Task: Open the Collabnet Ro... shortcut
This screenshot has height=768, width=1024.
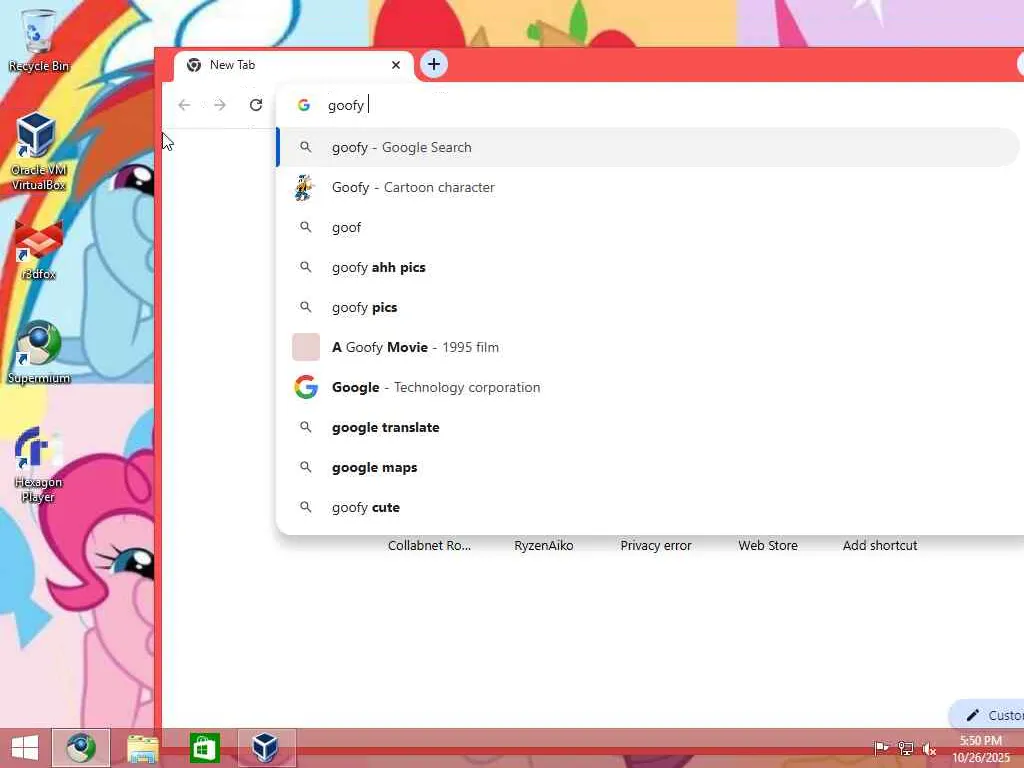Action: (429, 545)
